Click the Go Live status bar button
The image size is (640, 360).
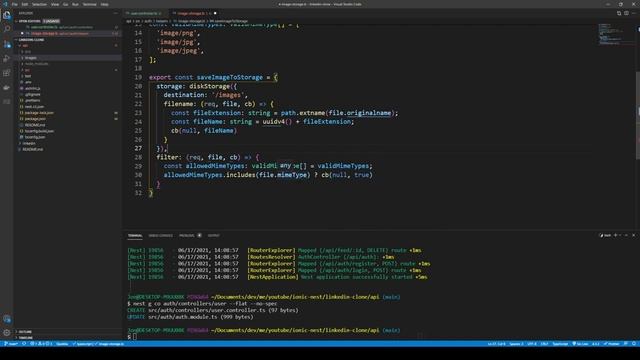point(580,344)
